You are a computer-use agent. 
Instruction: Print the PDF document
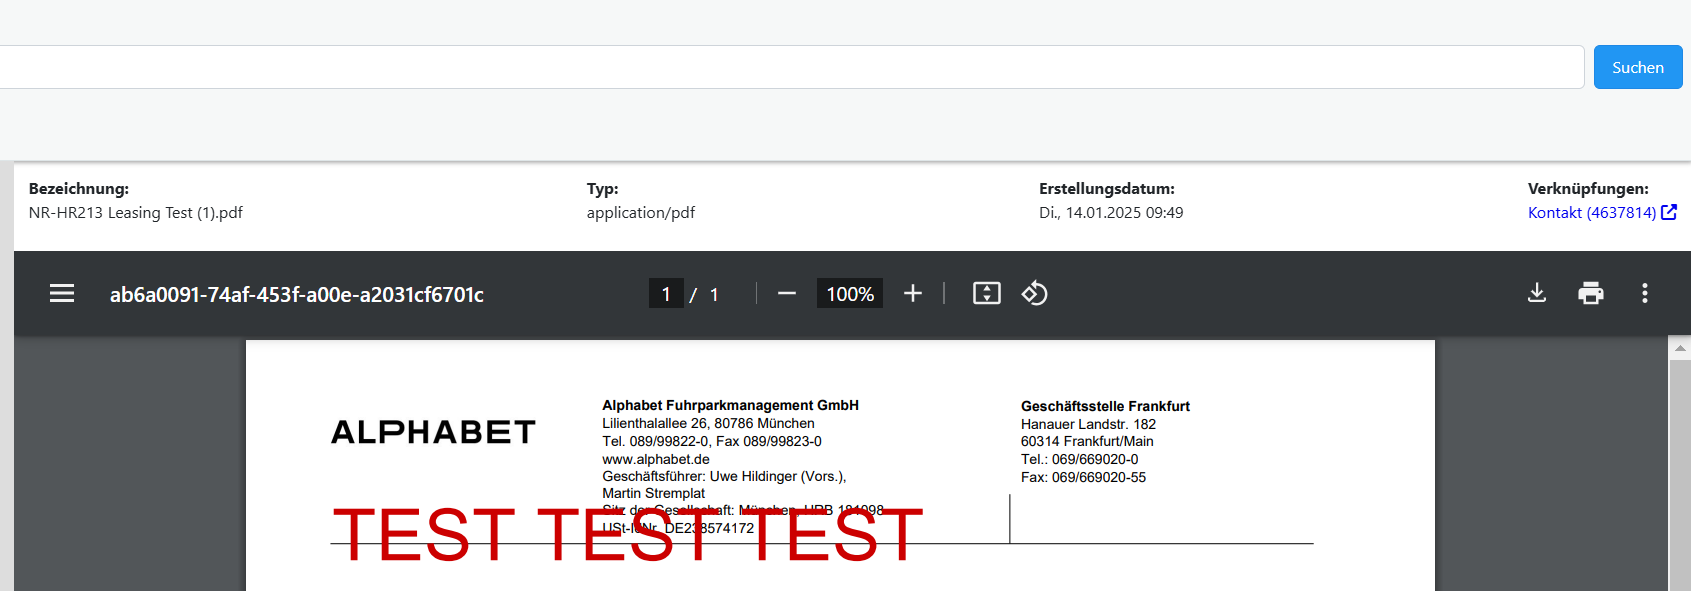coord(1590,293)
